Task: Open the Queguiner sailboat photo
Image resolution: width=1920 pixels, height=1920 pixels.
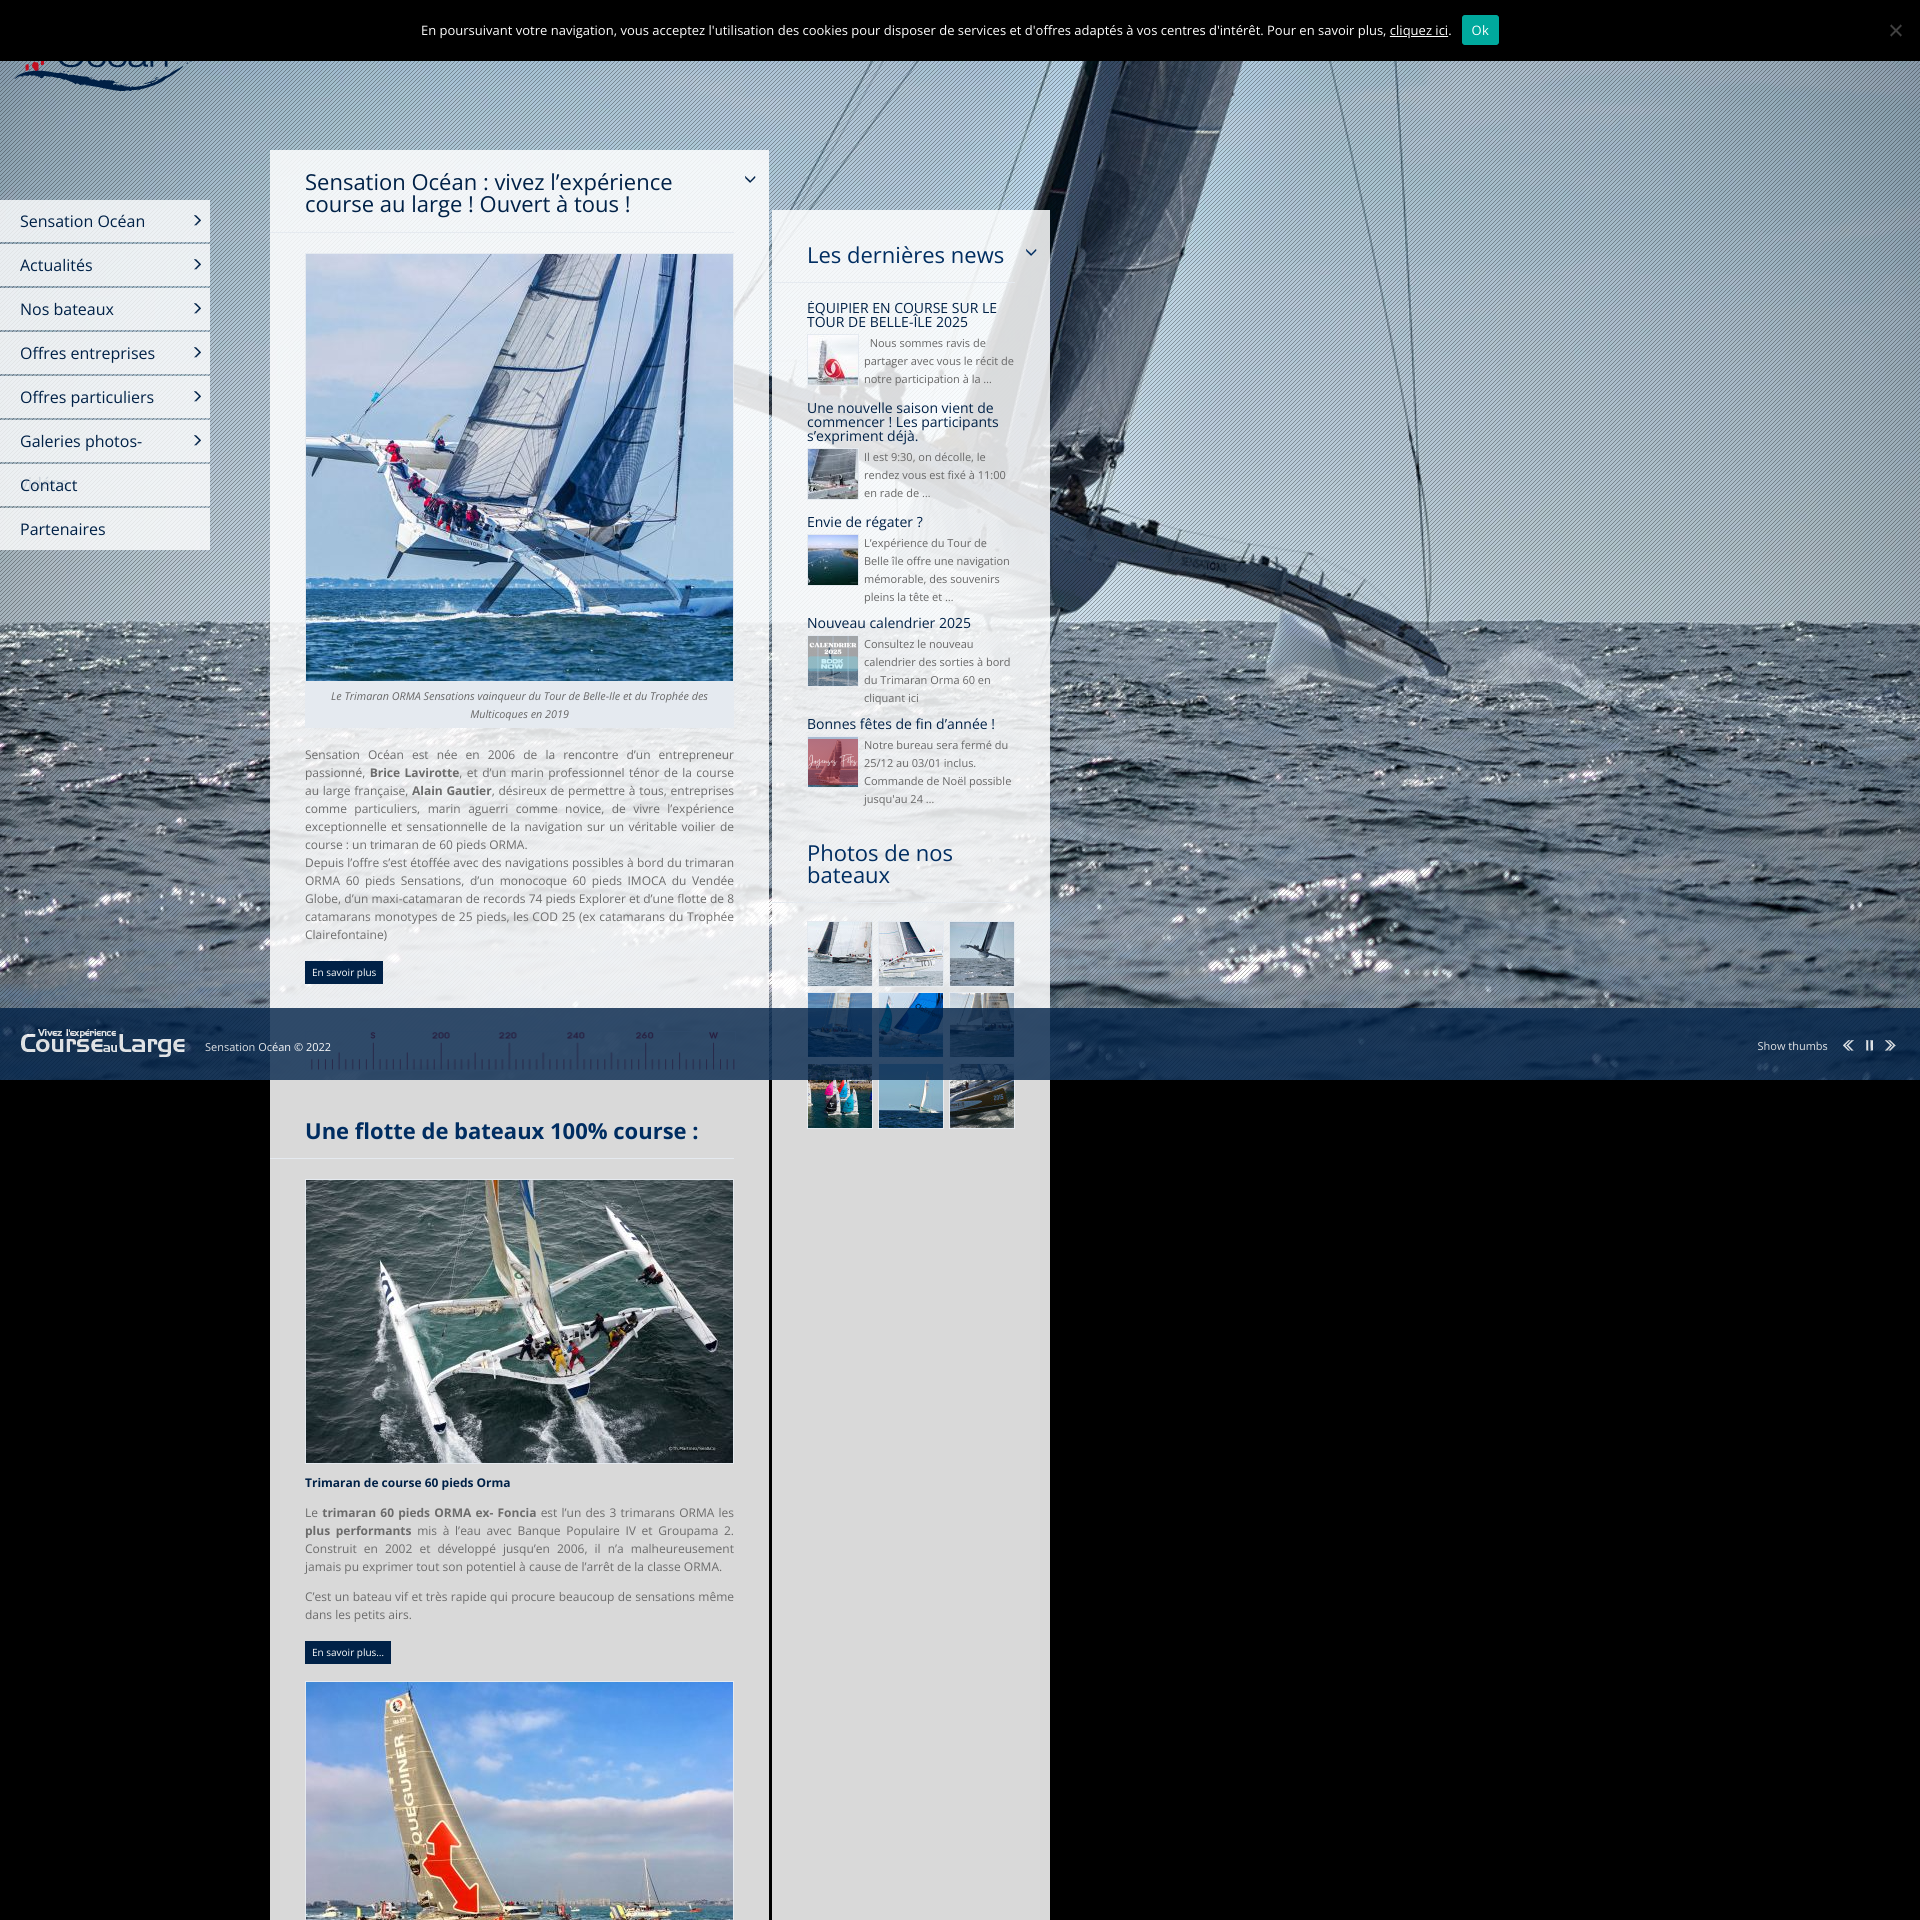Action: click(519, 1801)
